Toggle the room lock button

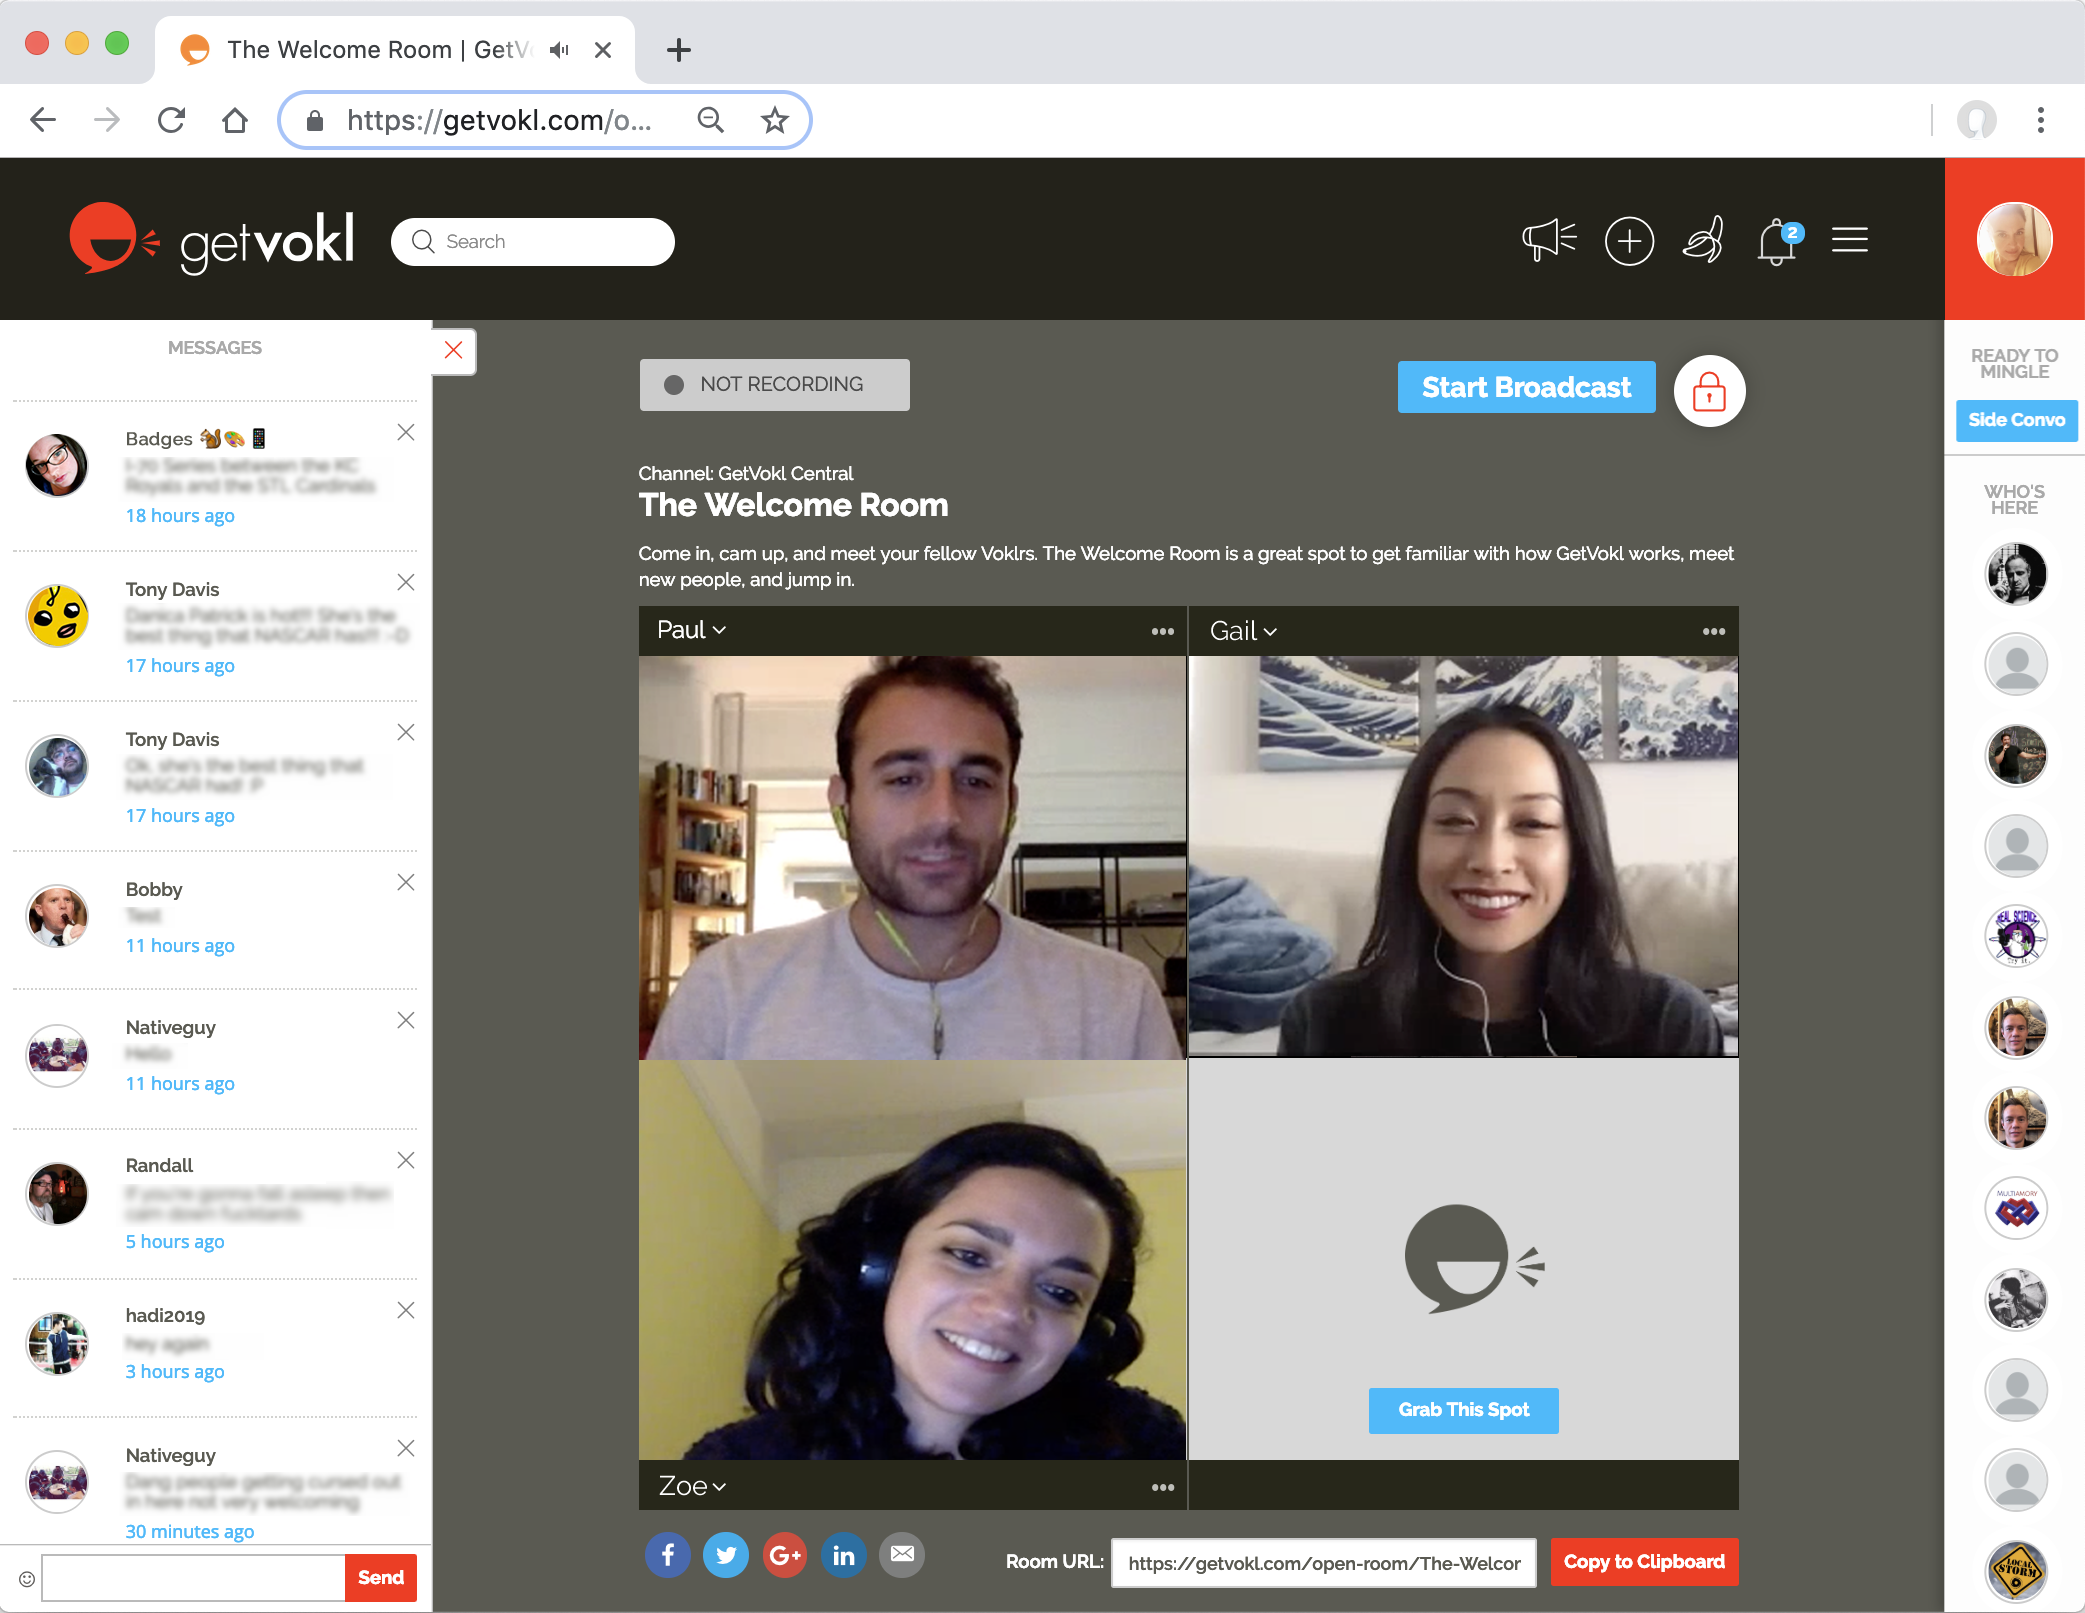tap(1709, 391)
